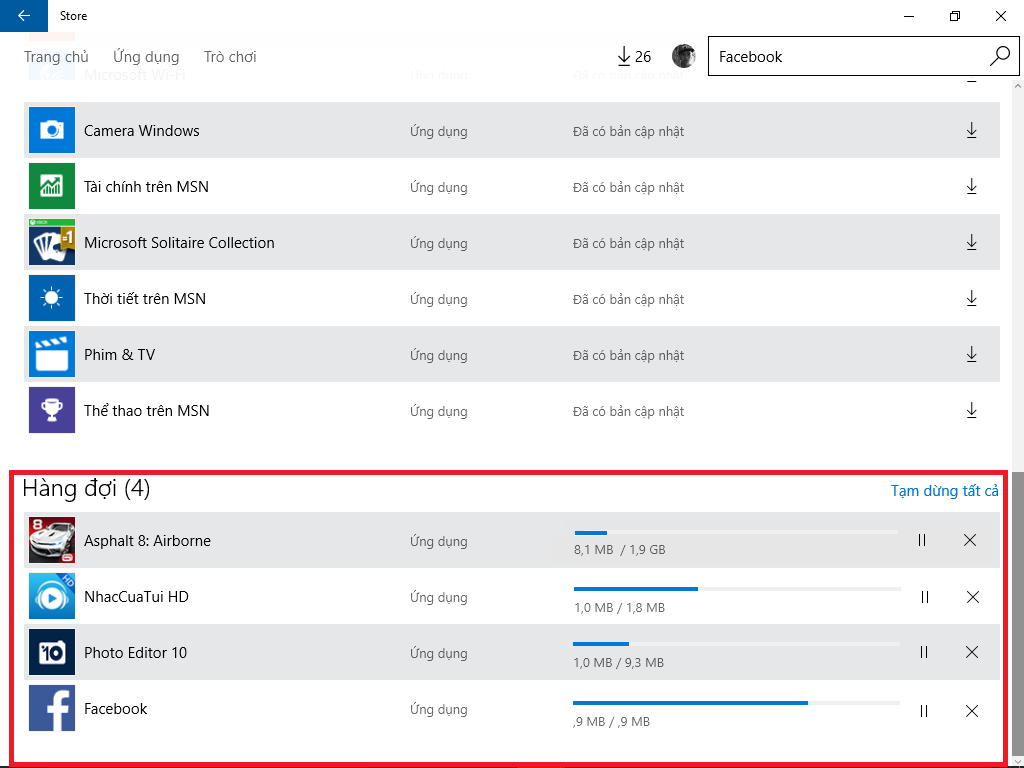
Task: Open the Photo Editor 10 app icon
Action: tap(52, 652)
